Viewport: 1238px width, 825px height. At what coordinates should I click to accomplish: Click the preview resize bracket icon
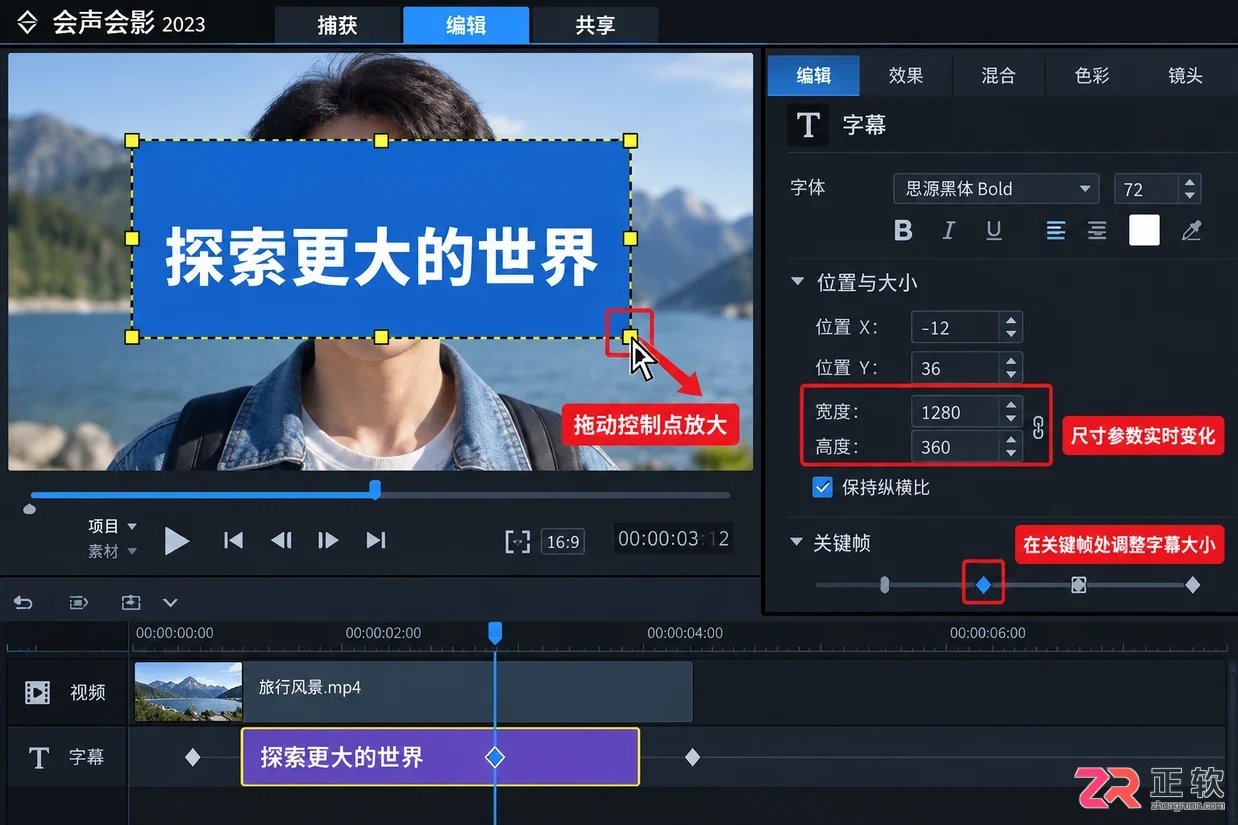[517, 542]
